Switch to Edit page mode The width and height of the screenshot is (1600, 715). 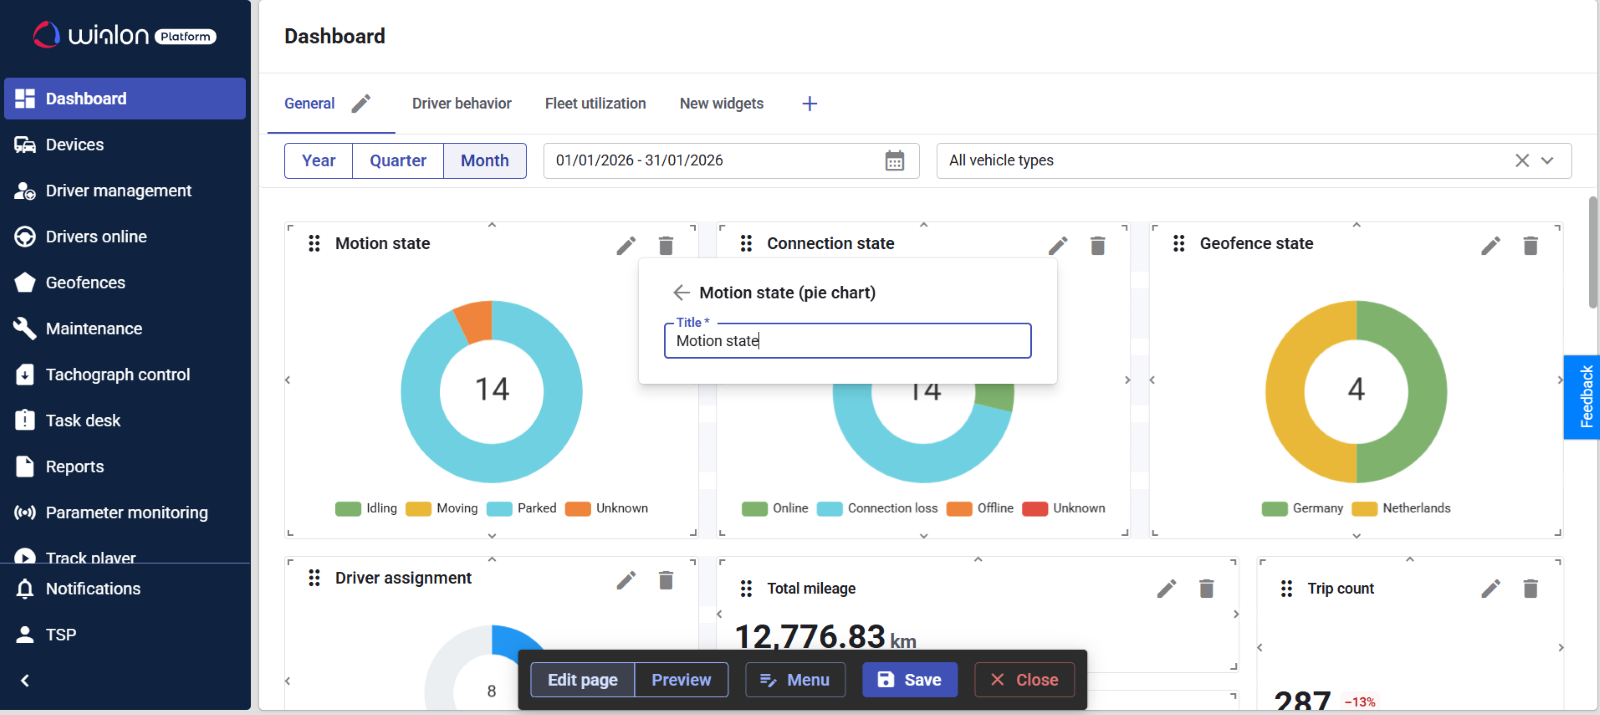[583, 680]
